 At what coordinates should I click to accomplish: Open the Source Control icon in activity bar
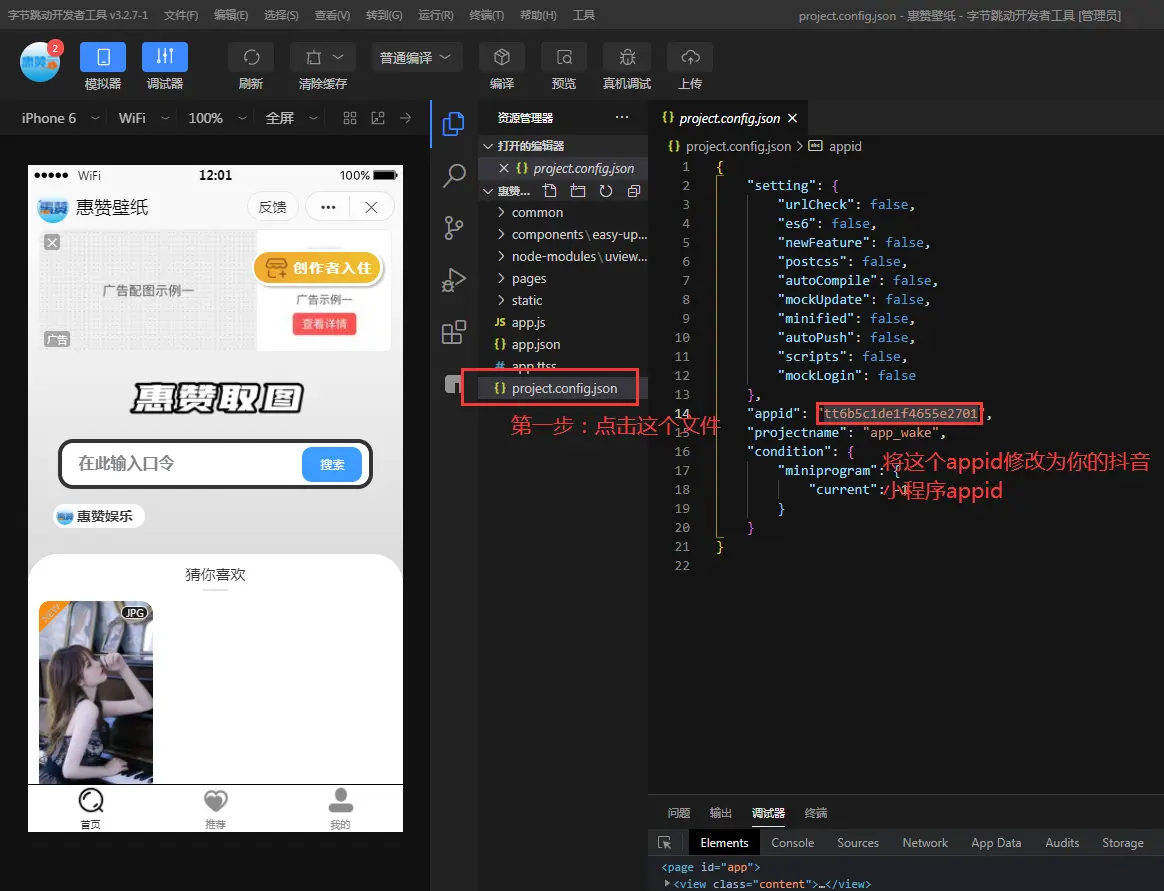click(454, 228)
